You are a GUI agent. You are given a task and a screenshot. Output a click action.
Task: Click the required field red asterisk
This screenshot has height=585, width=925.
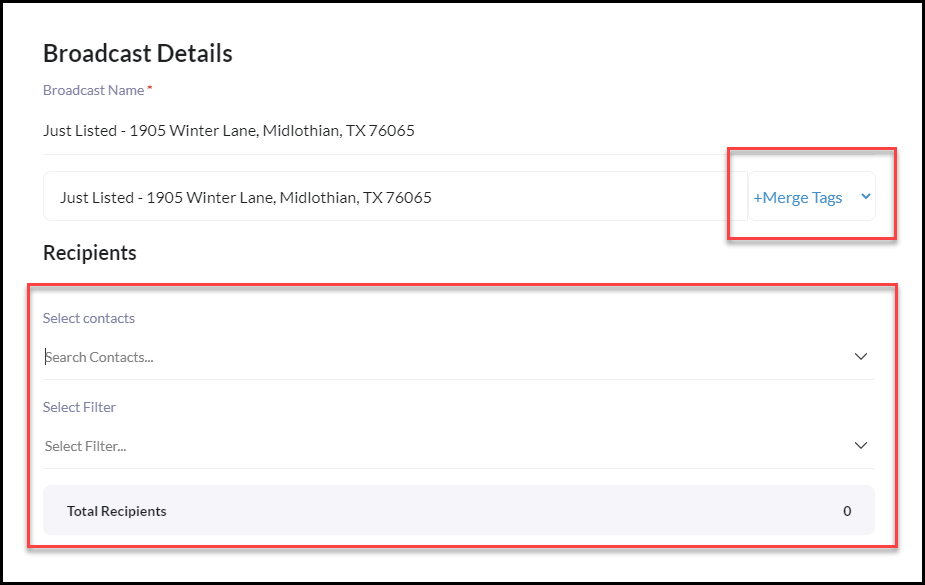pos(149,86)
